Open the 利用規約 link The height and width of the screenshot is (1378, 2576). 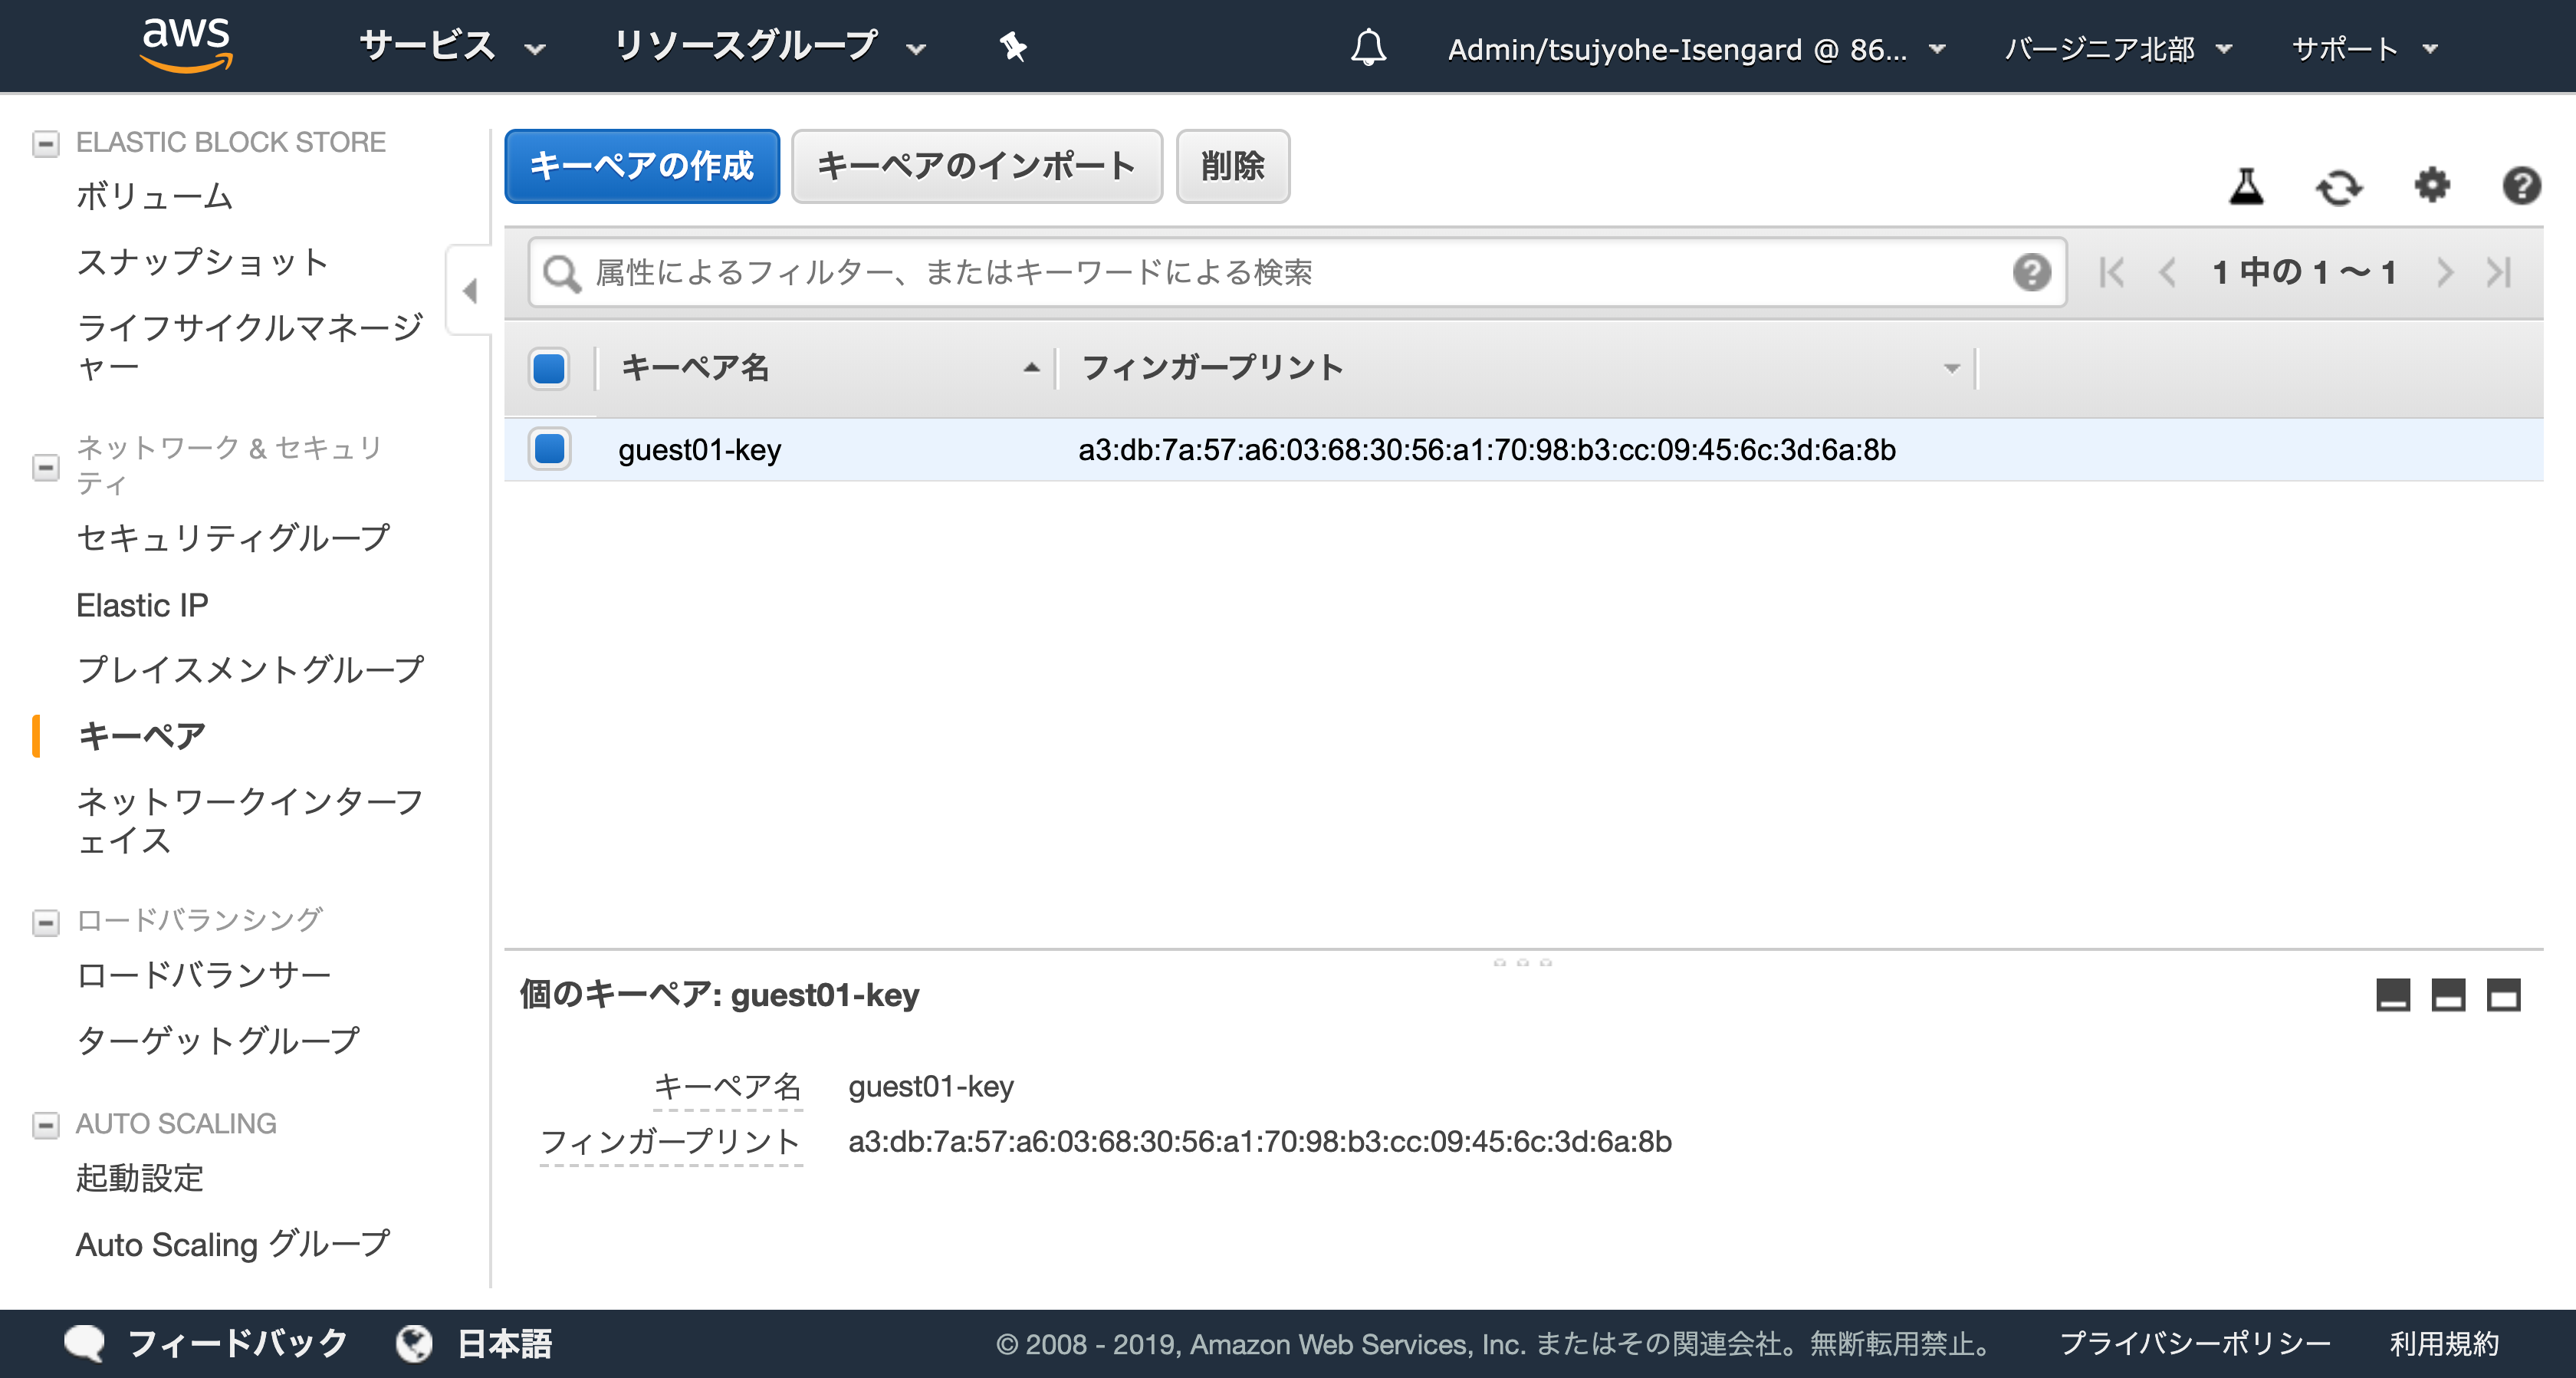click(x=2444, y=1343)
